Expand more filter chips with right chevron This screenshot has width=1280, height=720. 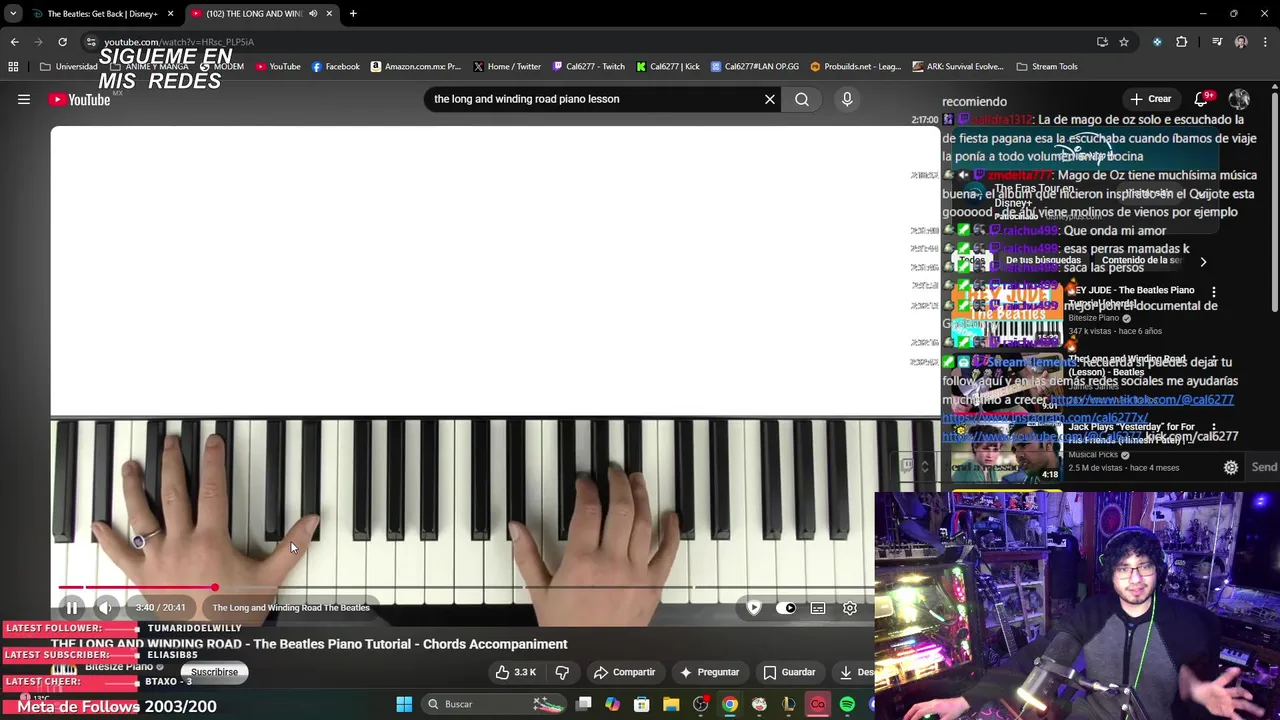(1203, 262)
